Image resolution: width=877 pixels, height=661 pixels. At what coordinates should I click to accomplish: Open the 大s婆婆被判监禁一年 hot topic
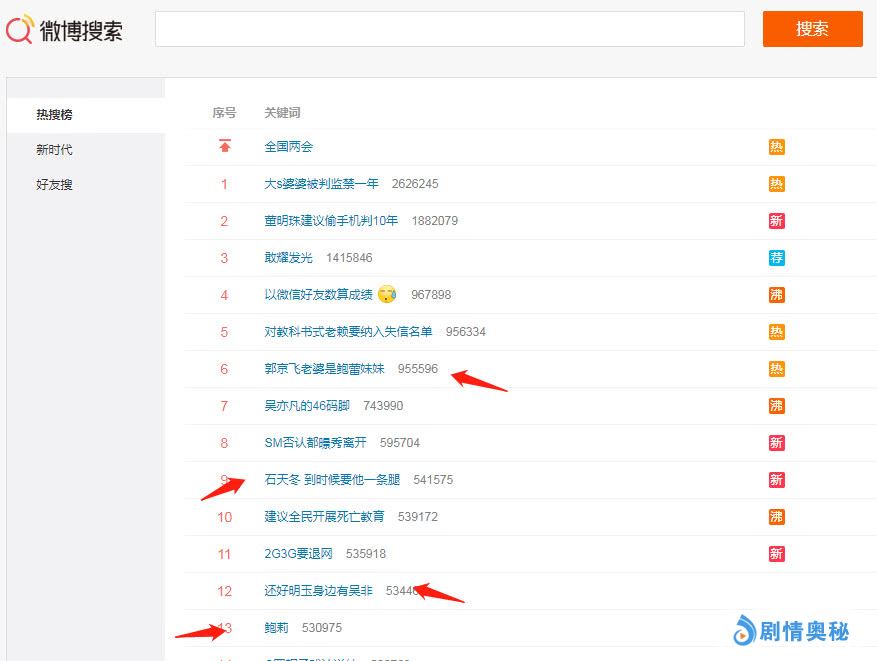click(321, 184)
